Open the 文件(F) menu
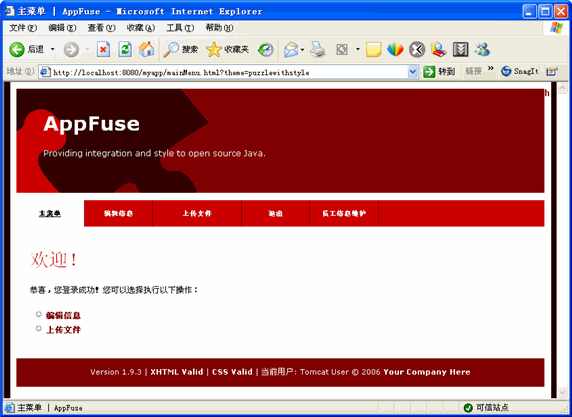The image size is (572, 417). click(x=23, y=28)
